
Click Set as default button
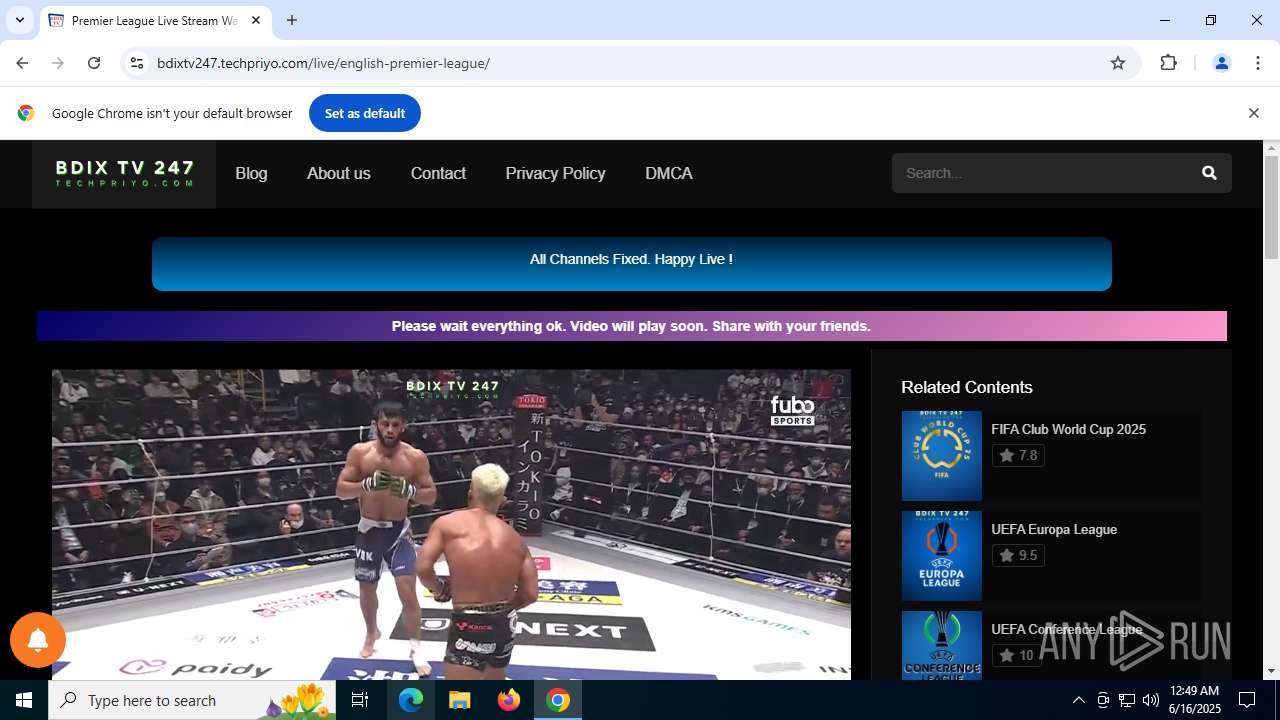365,113
